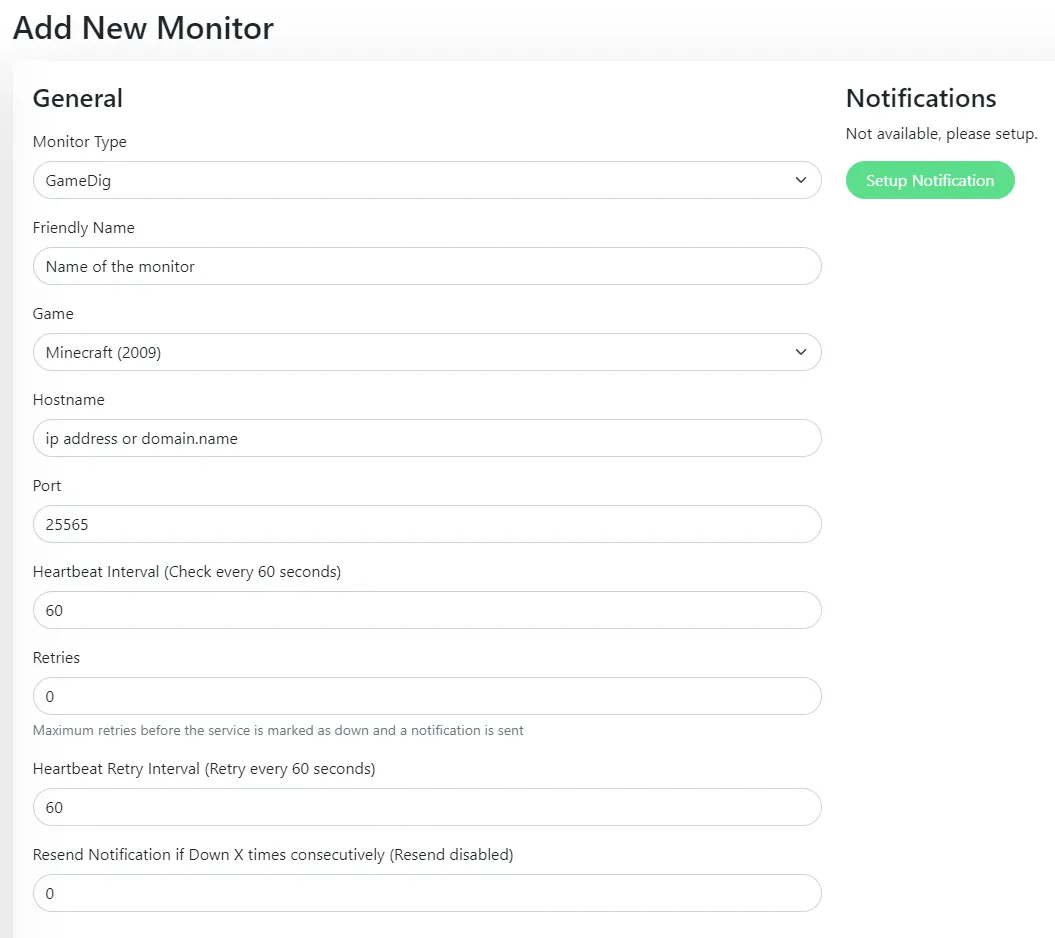The image size is (1055, 938).
Task: Click the Hostname input field
Action: tap(427, 438)
